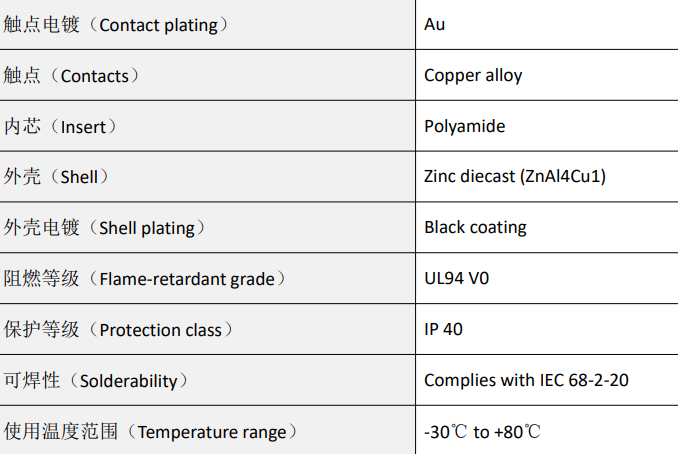Select the 'UL94 V0' value
This screenshot has height=454, width=678.
[457, 279]
